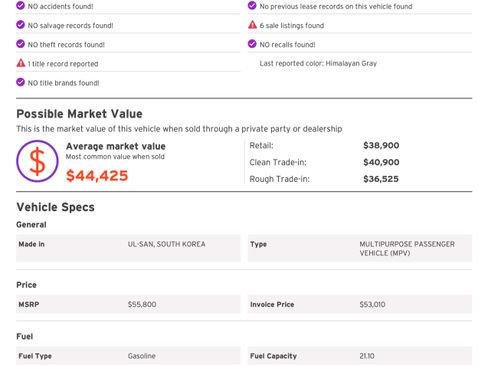Screen dimensions: 488x366
Task: Click the Average market value label
Action: 116,146
